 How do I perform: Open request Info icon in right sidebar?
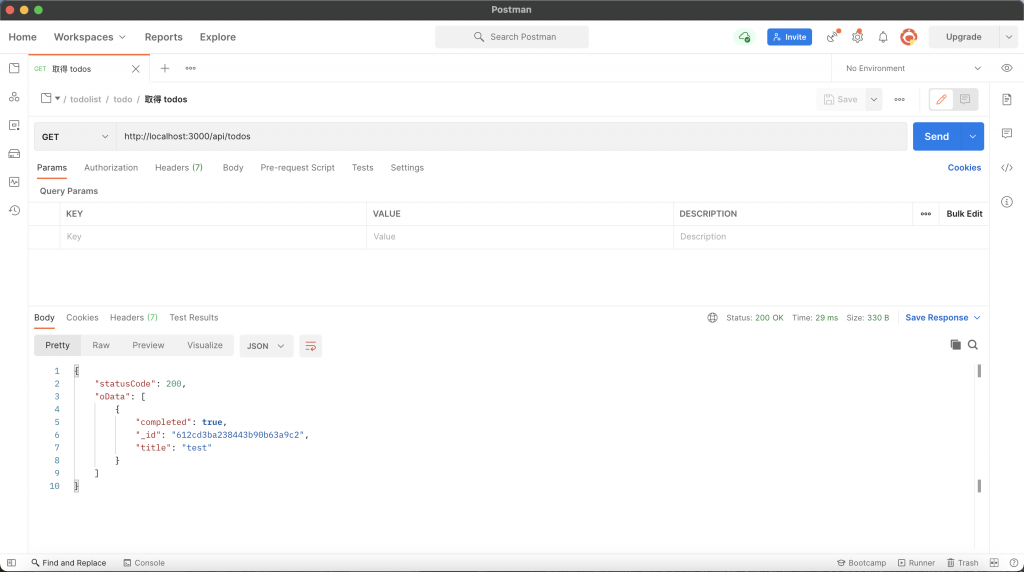pyautogui.click(x=1006, y=202)
